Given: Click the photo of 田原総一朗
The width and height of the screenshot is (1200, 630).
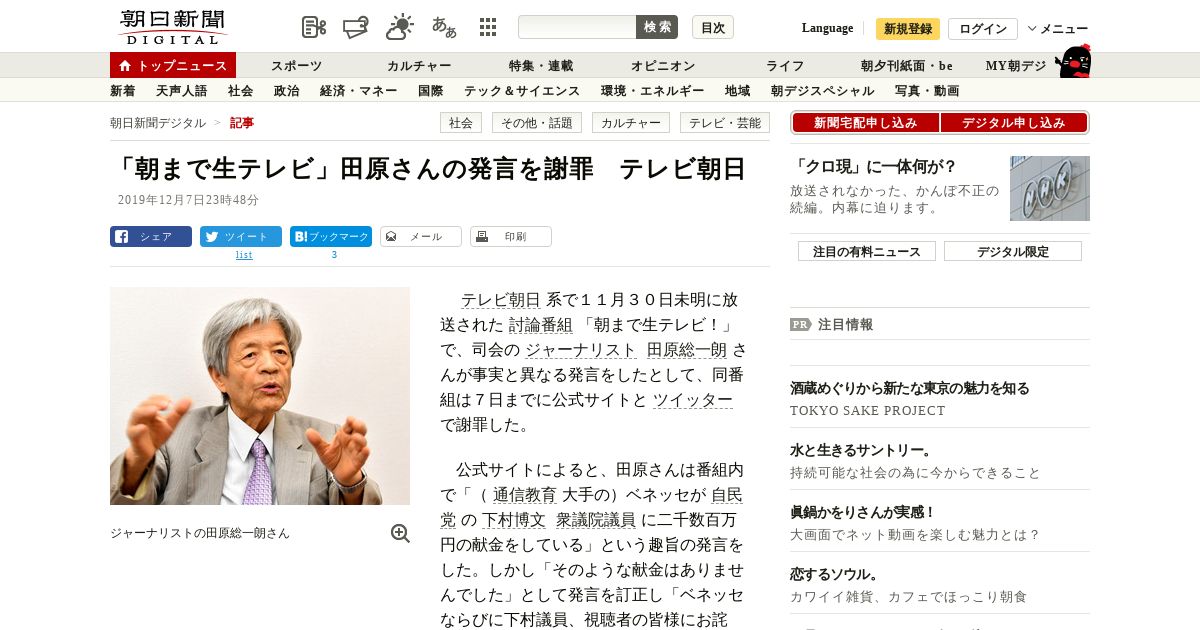Looking at the screenshot, I should point(260,396).
